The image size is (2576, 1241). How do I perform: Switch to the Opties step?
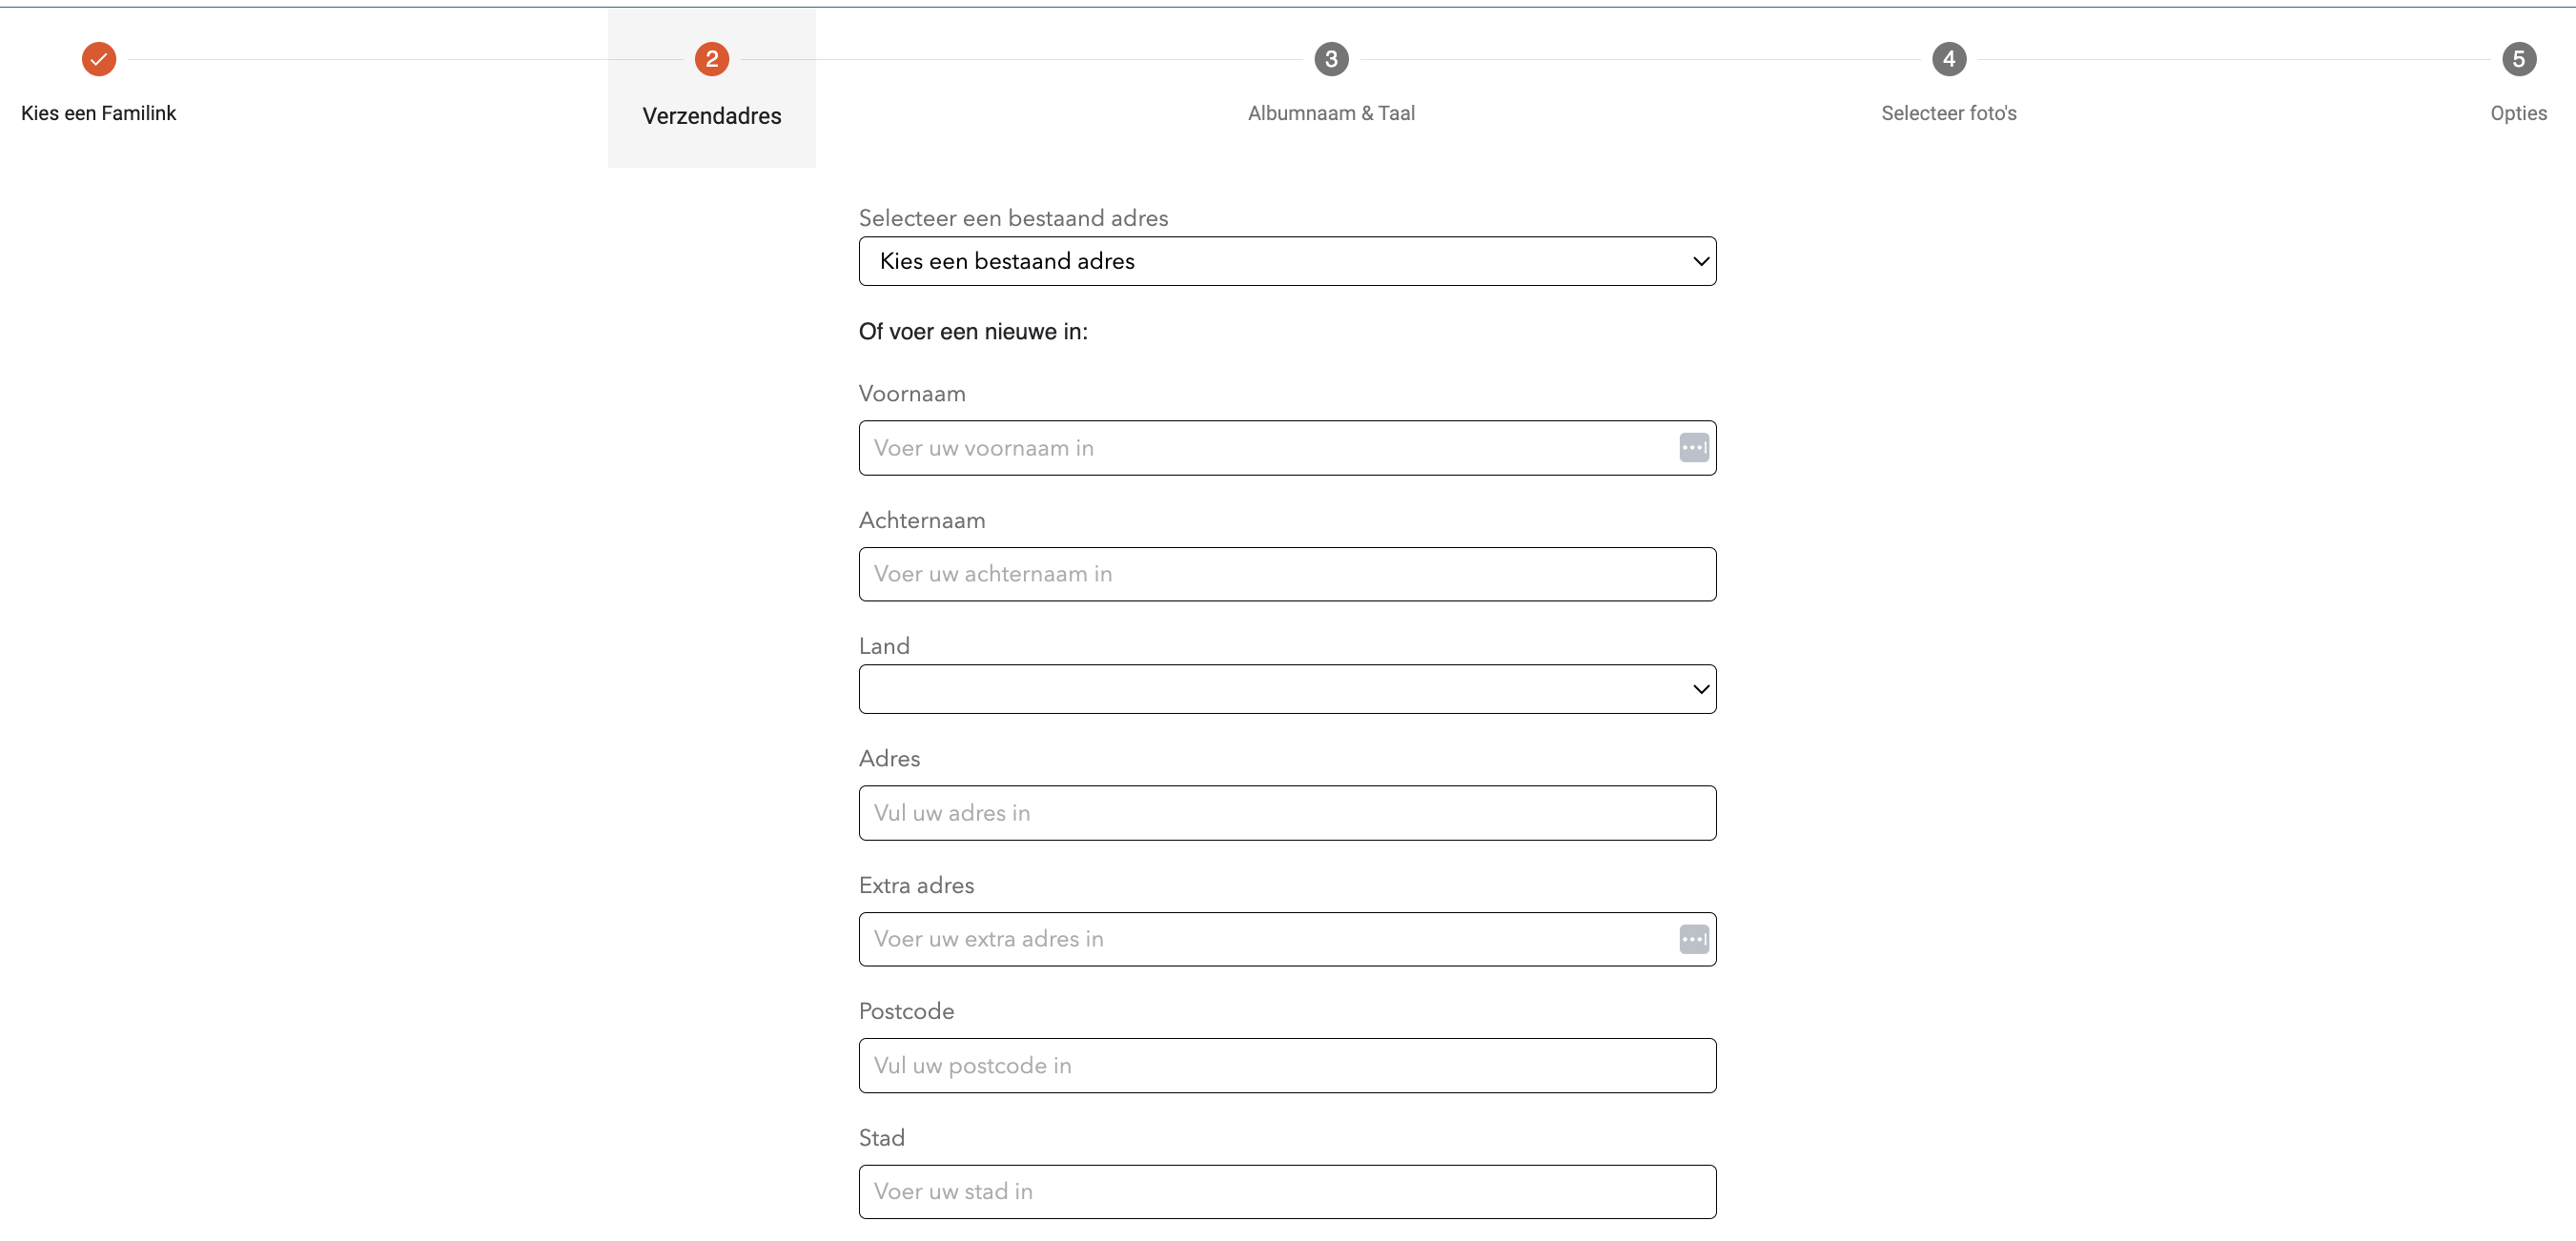2517,113
